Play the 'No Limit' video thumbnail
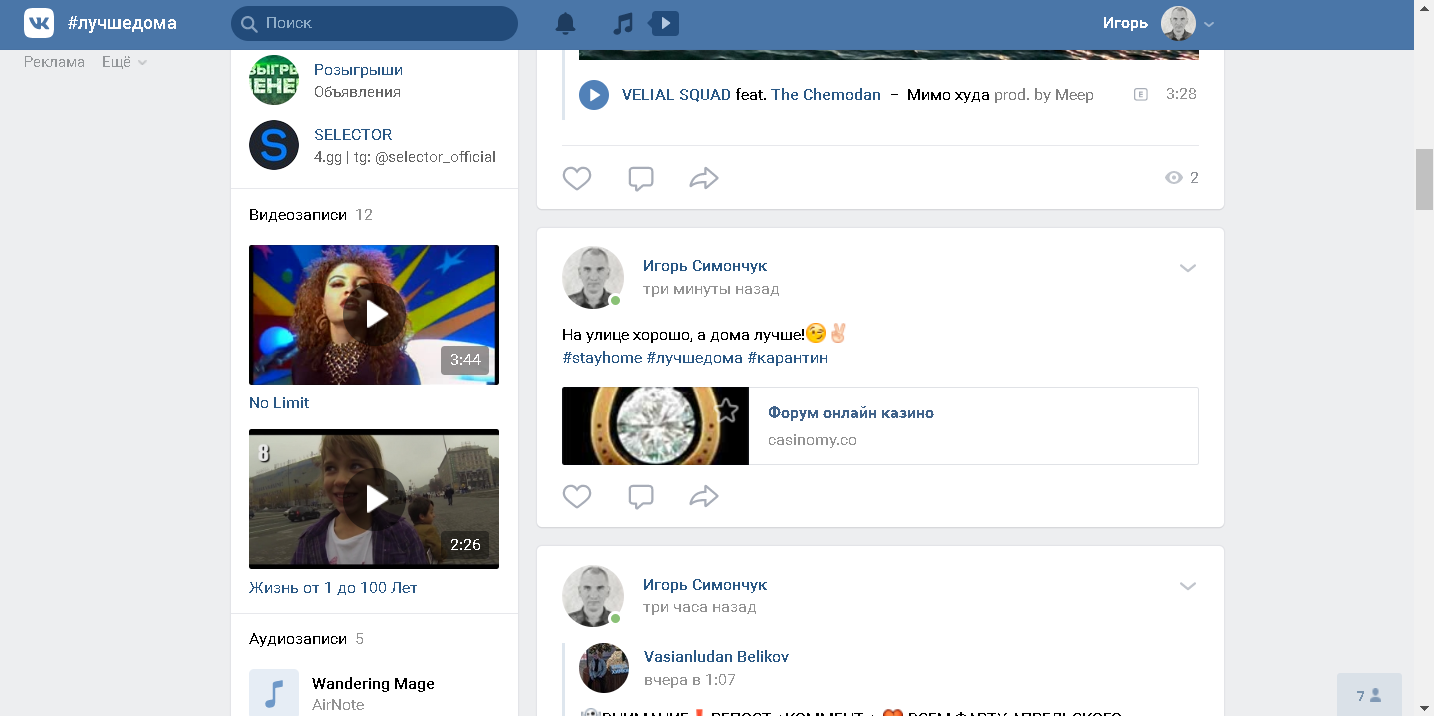This screenshot has height=716, width=1434. 374,314
